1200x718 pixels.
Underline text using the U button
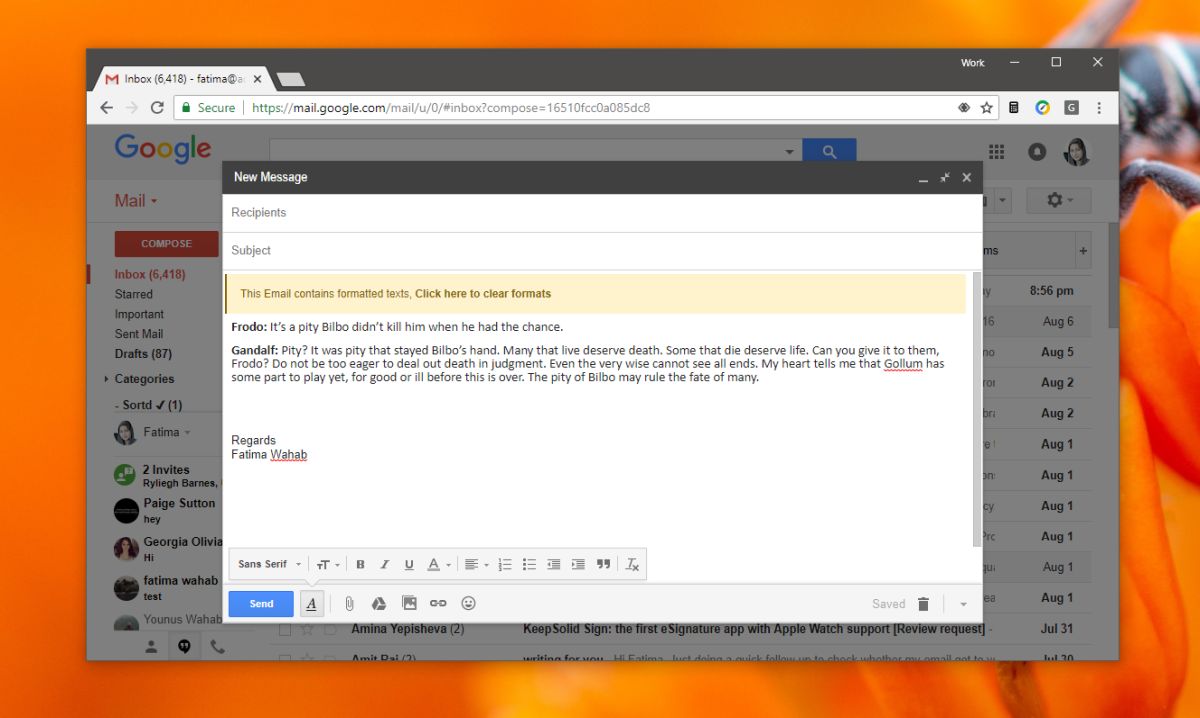(x=409, y=565)
